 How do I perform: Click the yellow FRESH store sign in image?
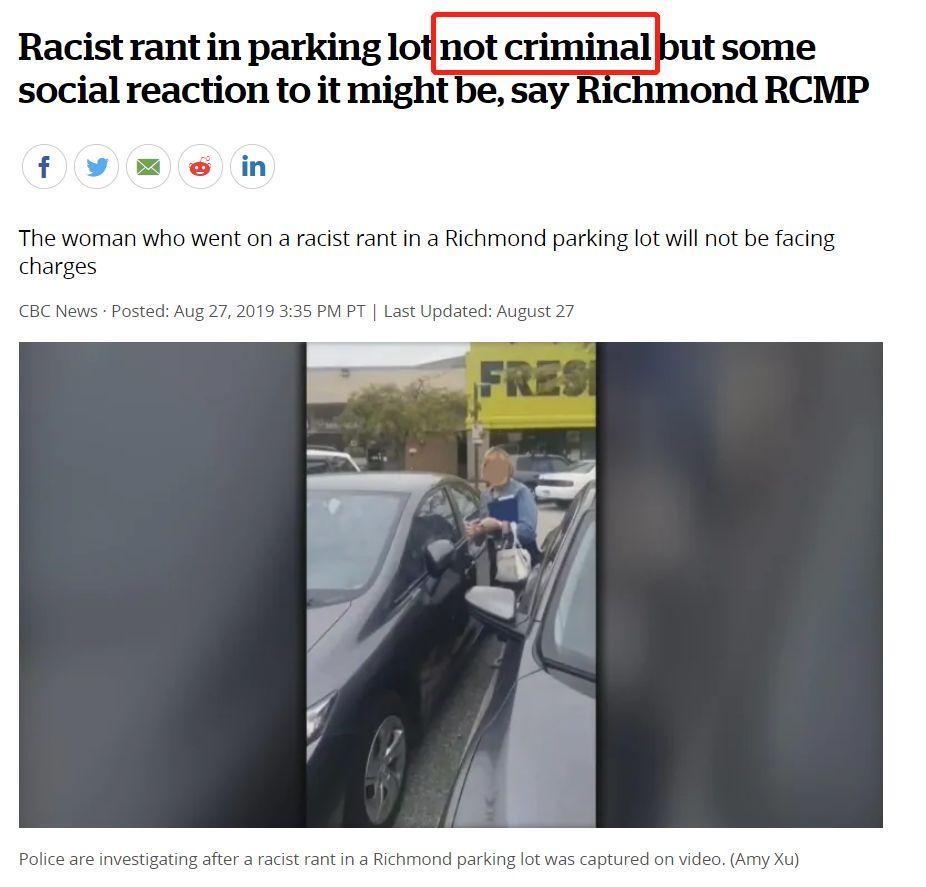(533, 384)
